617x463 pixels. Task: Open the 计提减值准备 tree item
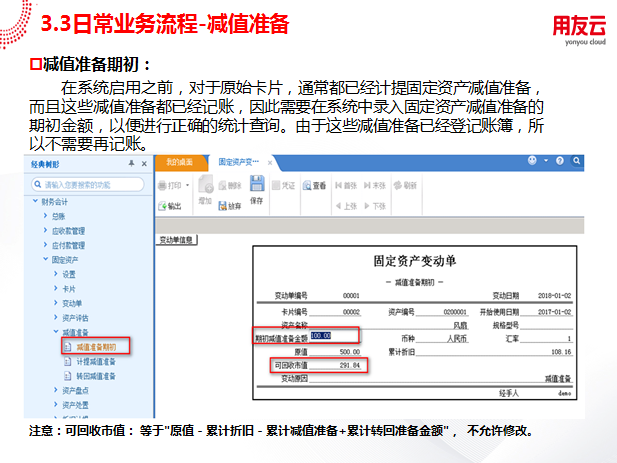click(96, 362)
